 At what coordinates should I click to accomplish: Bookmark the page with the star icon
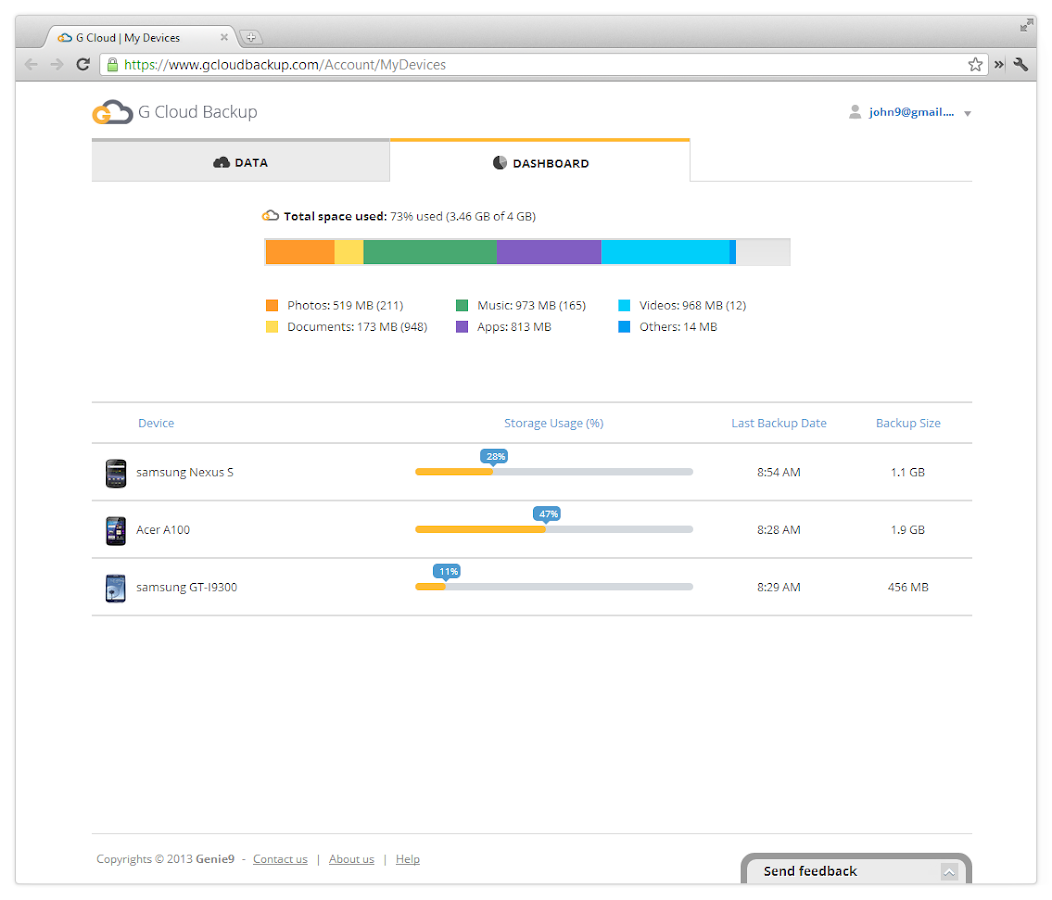click(x=975, y=64)
